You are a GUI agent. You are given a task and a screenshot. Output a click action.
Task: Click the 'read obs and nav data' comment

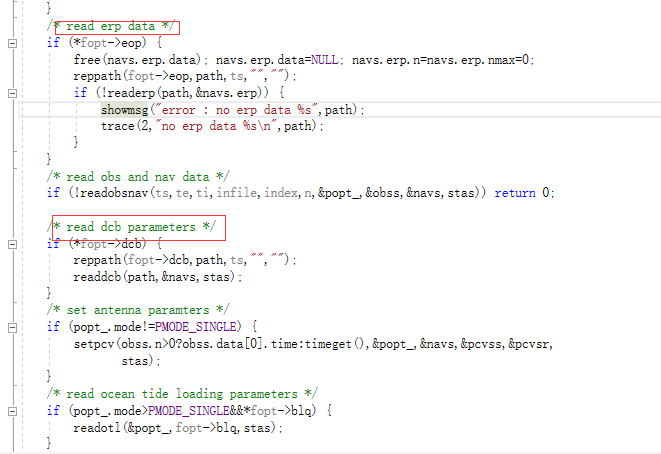click(x=138, y=177)
